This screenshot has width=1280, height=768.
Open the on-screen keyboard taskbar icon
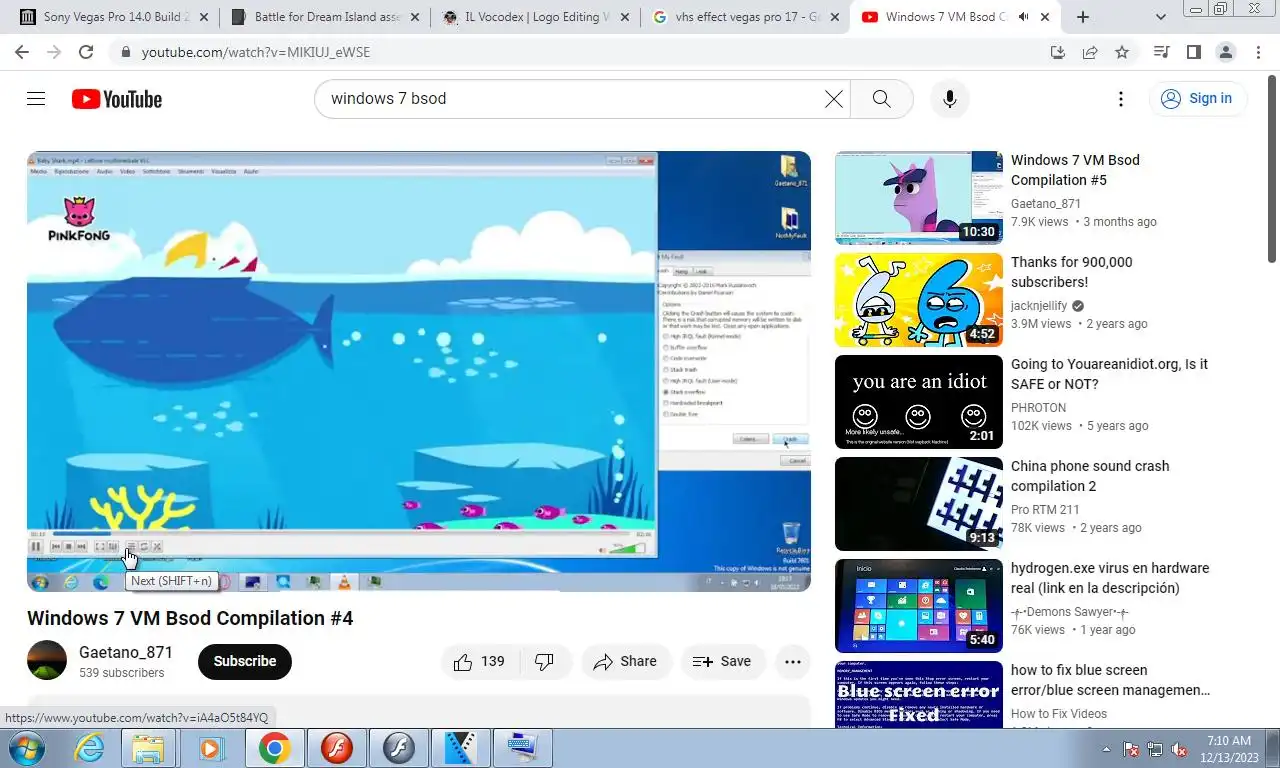pos(521,748)
